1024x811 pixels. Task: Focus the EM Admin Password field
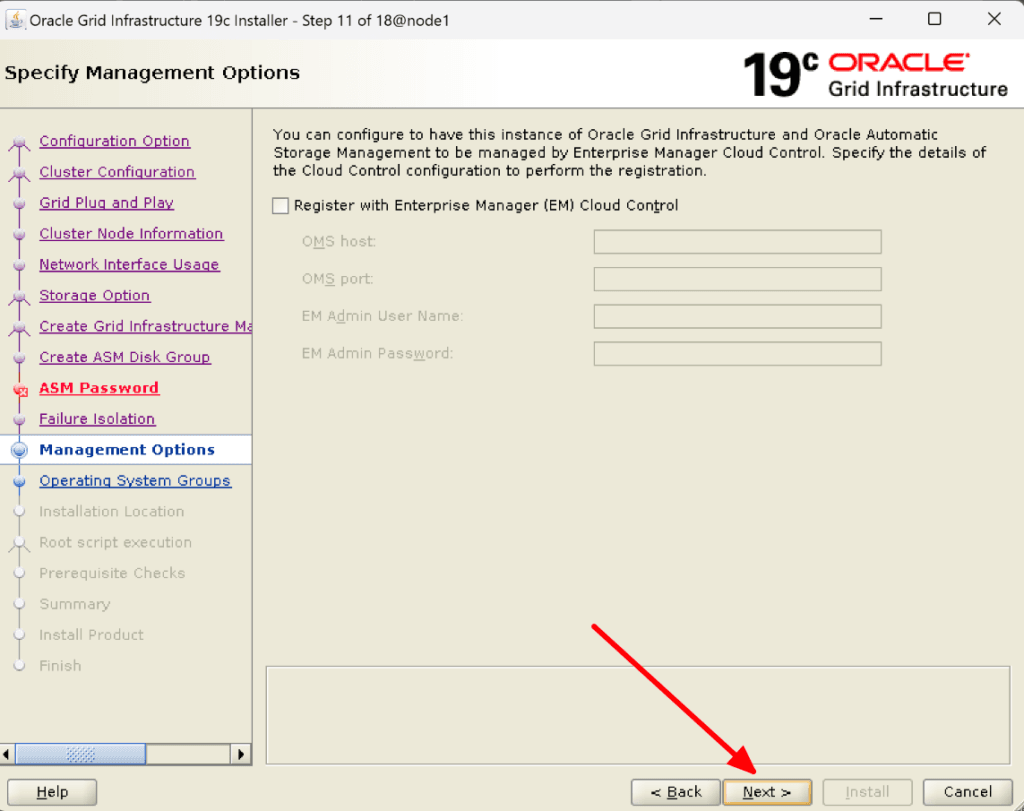[737, 354]
